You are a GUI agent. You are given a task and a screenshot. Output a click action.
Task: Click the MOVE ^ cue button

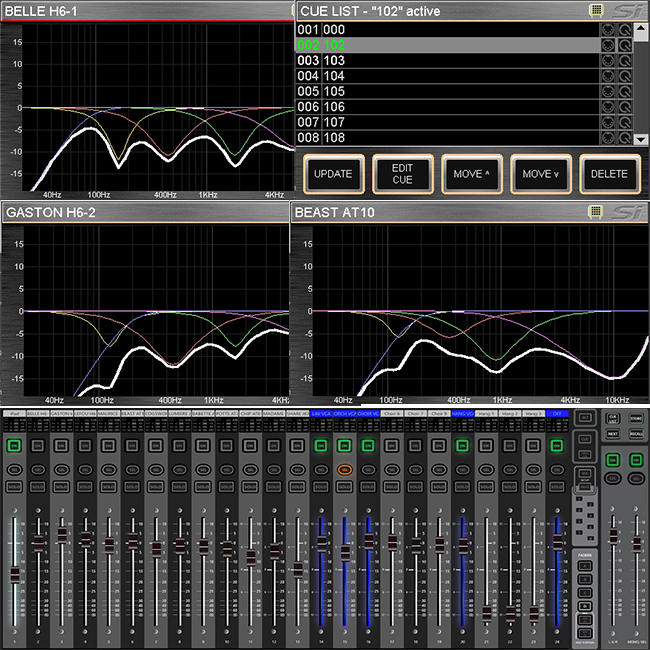(472, 174)
